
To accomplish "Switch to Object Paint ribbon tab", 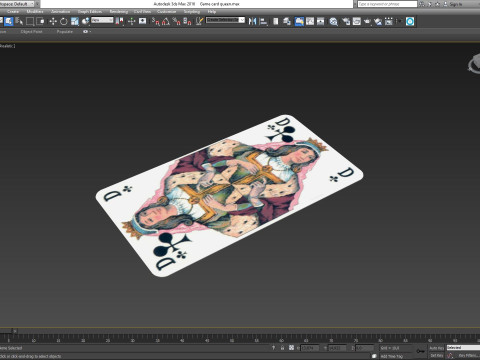I will [31, 32].
